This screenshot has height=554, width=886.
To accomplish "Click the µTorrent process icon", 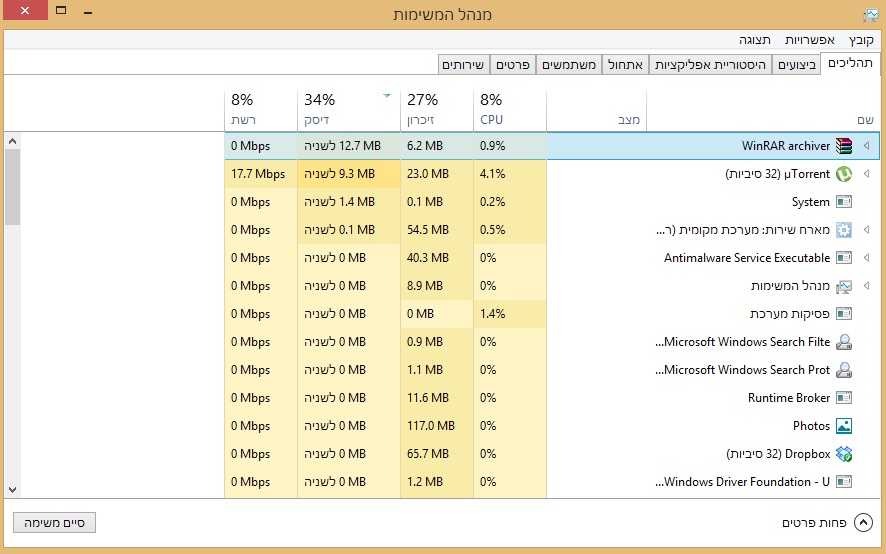I will (844, 174).
